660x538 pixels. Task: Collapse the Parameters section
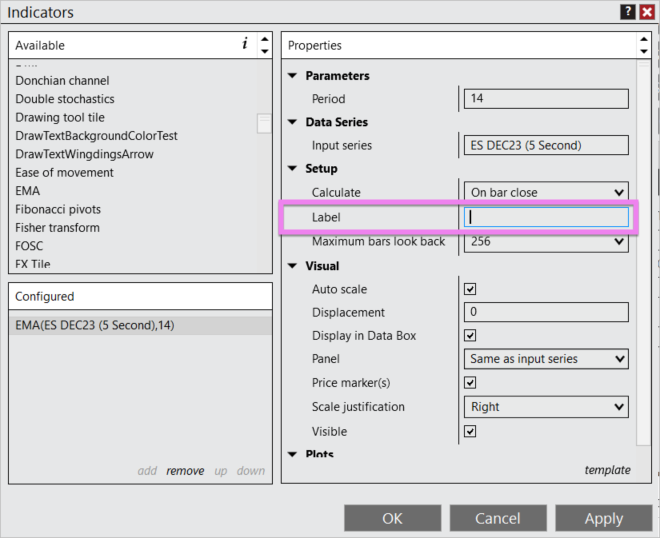pyautogui.click(x=293, y=76)
